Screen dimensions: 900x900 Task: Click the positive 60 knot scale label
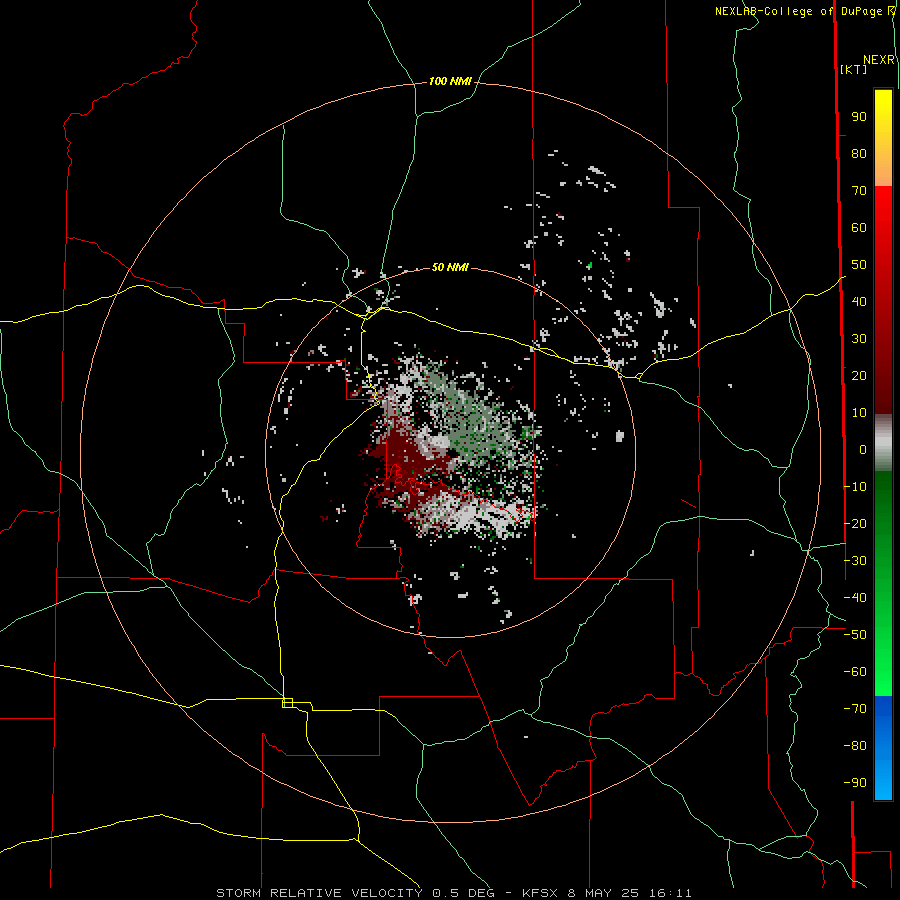click(859, 227)
